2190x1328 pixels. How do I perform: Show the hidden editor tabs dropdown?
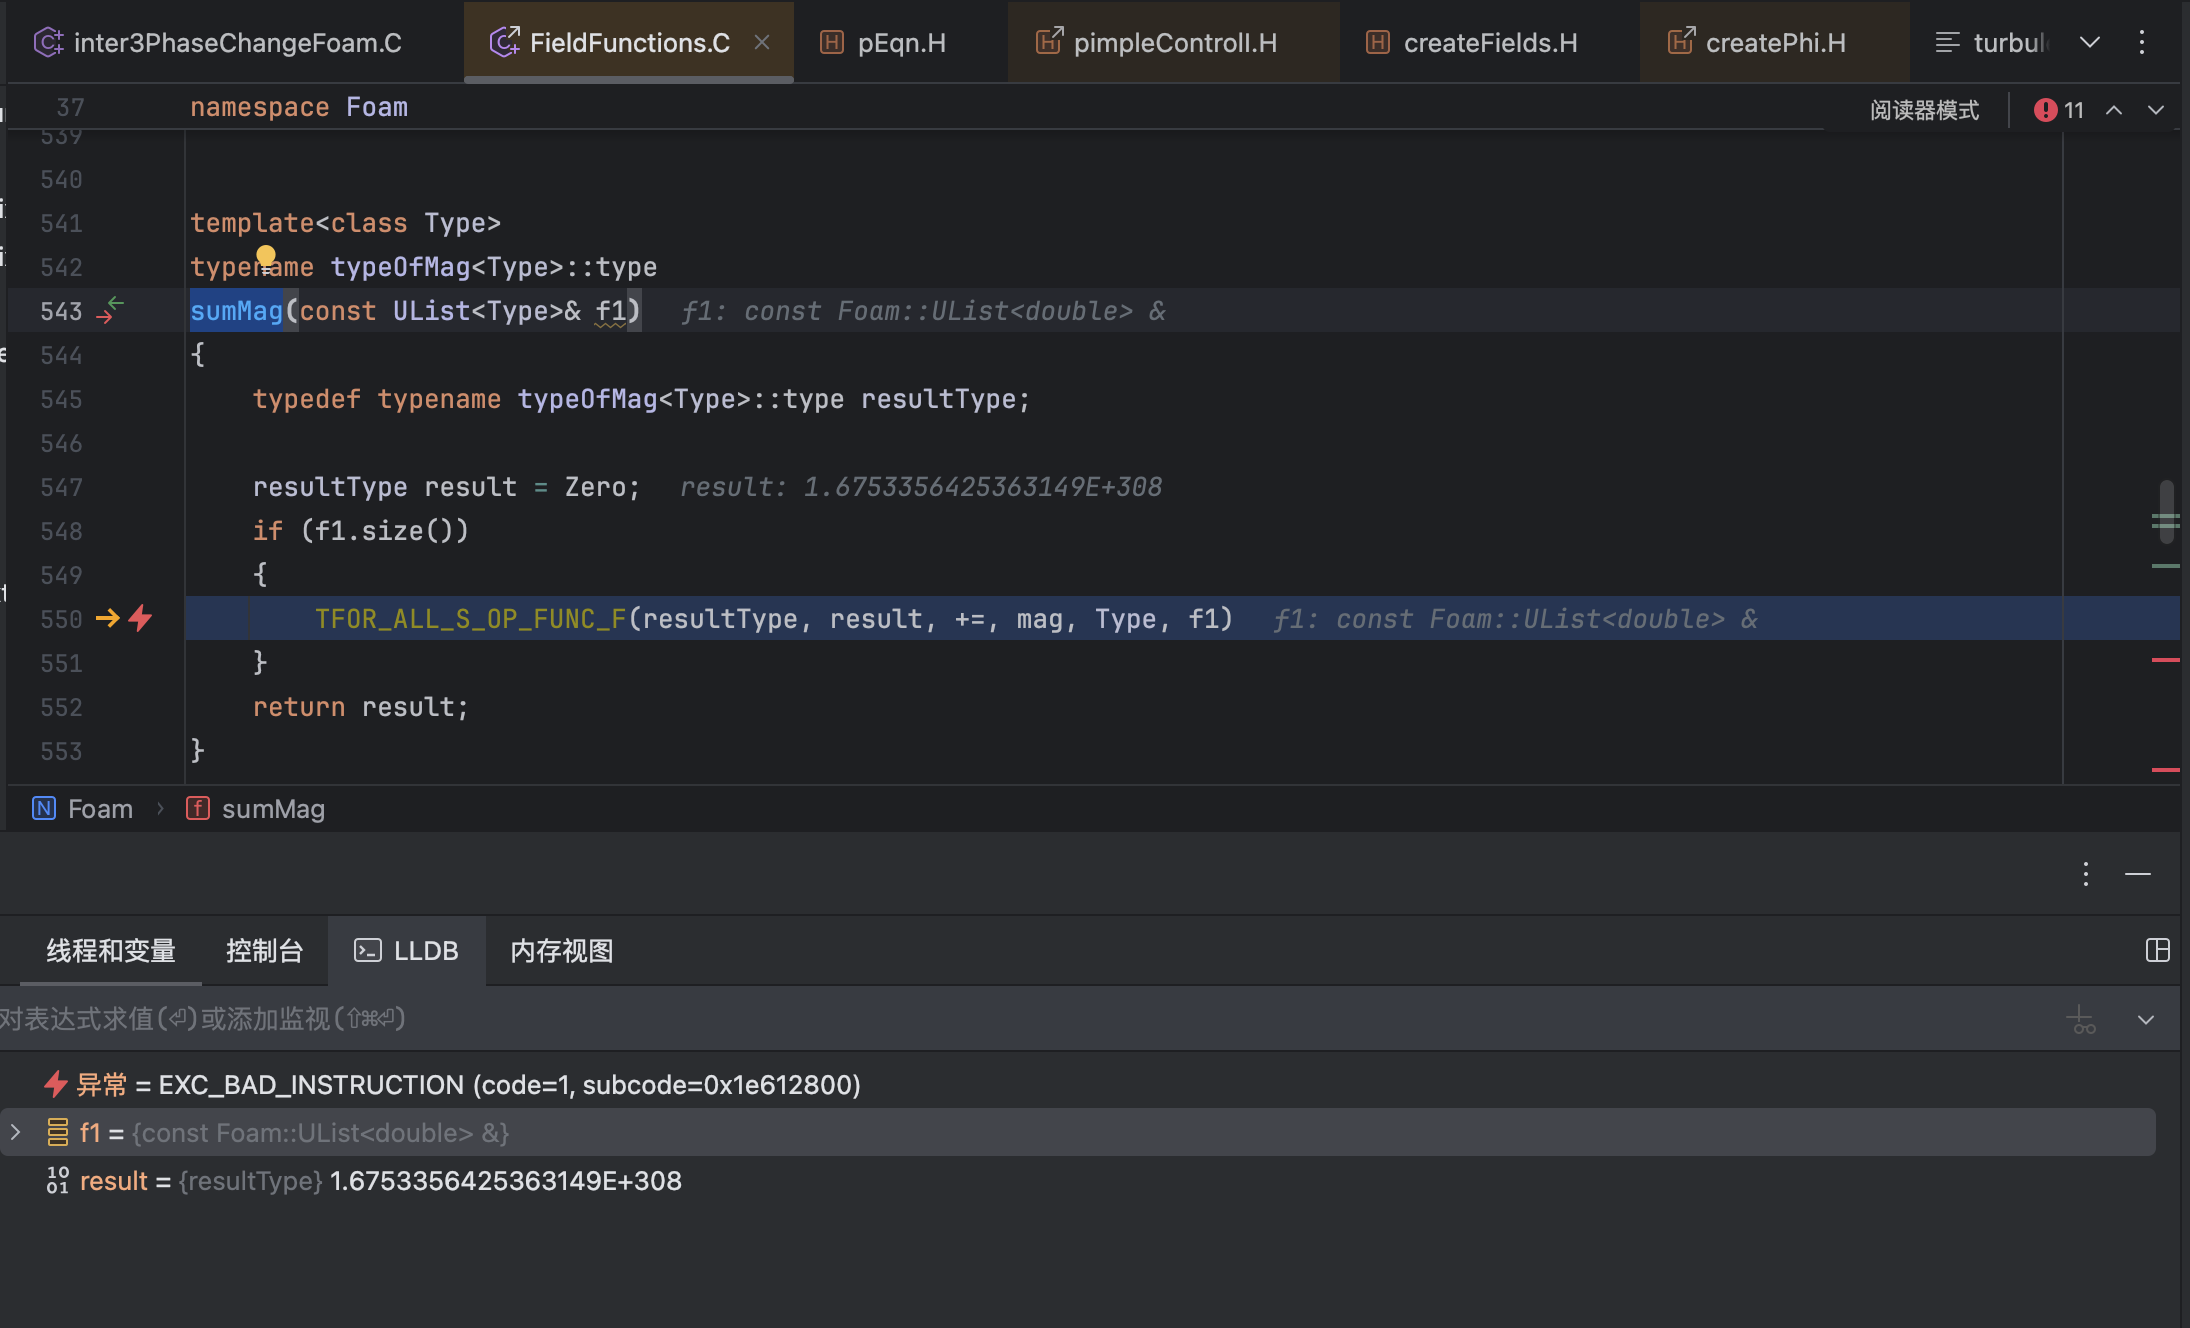coord(2090,43)
